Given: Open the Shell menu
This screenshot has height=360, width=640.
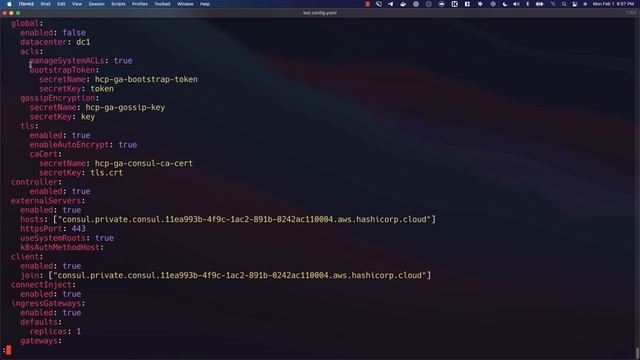Looking at the screenshot, I should pos(46,4).
